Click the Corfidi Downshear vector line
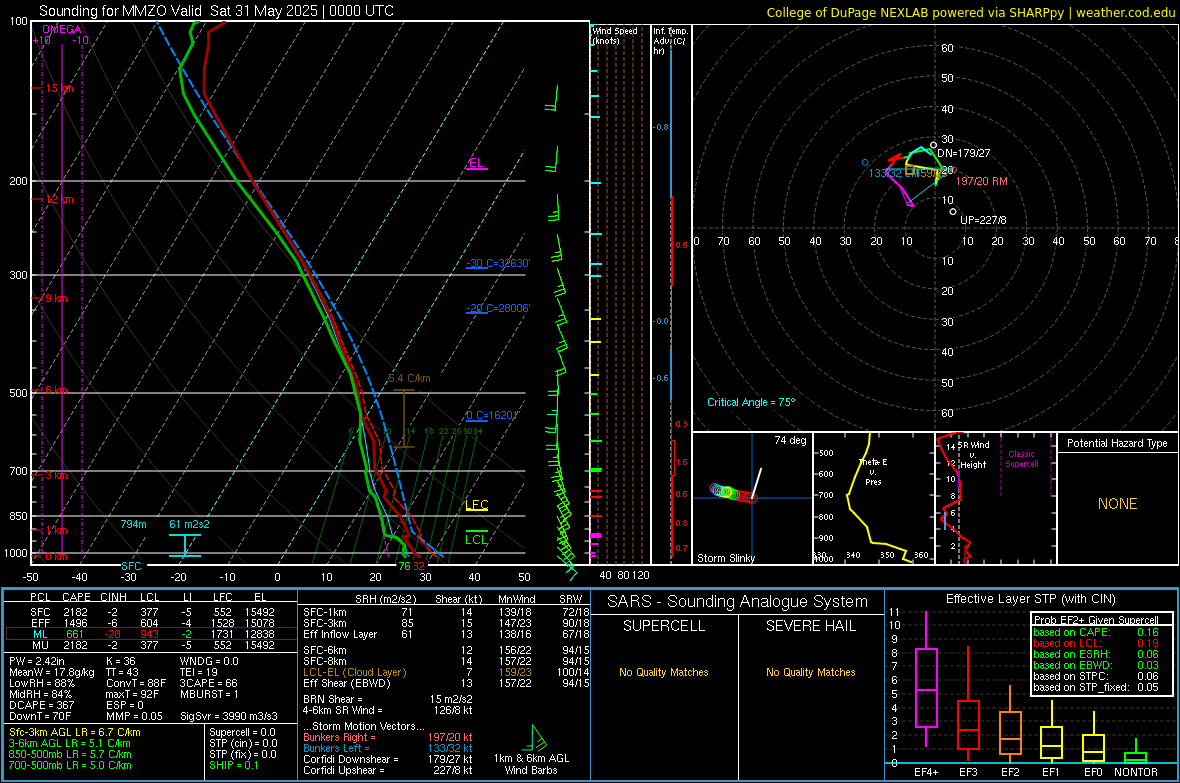 pyautogui.click(x=388, y=759)
